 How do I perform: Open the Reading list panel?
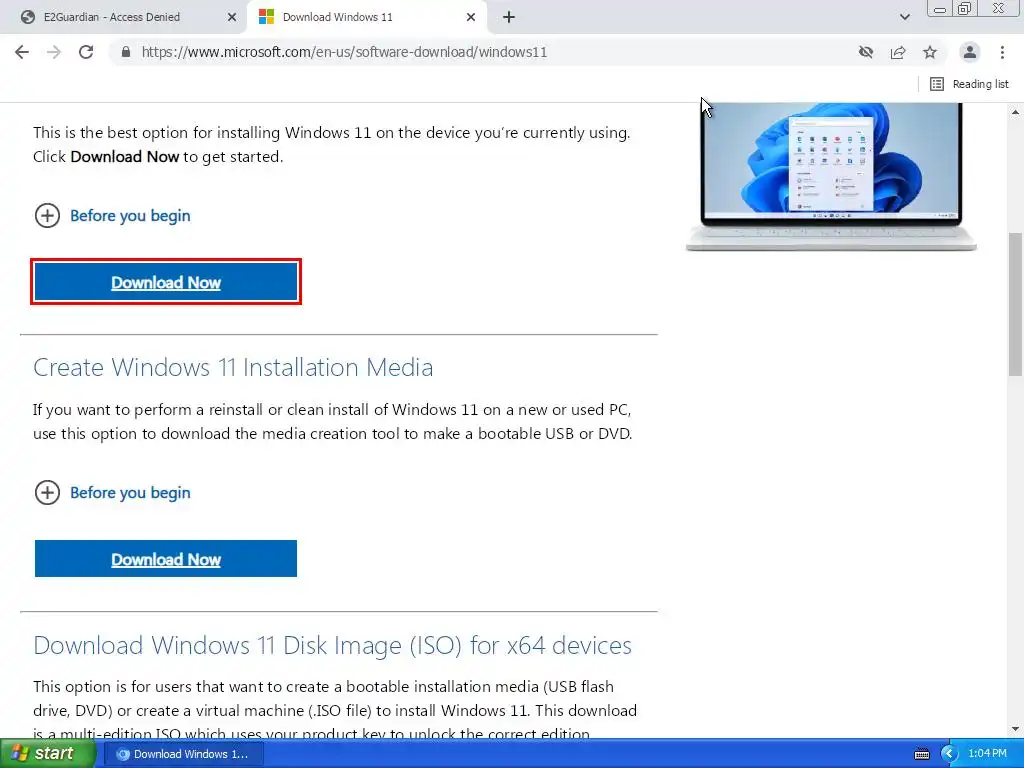pos(969,84)
